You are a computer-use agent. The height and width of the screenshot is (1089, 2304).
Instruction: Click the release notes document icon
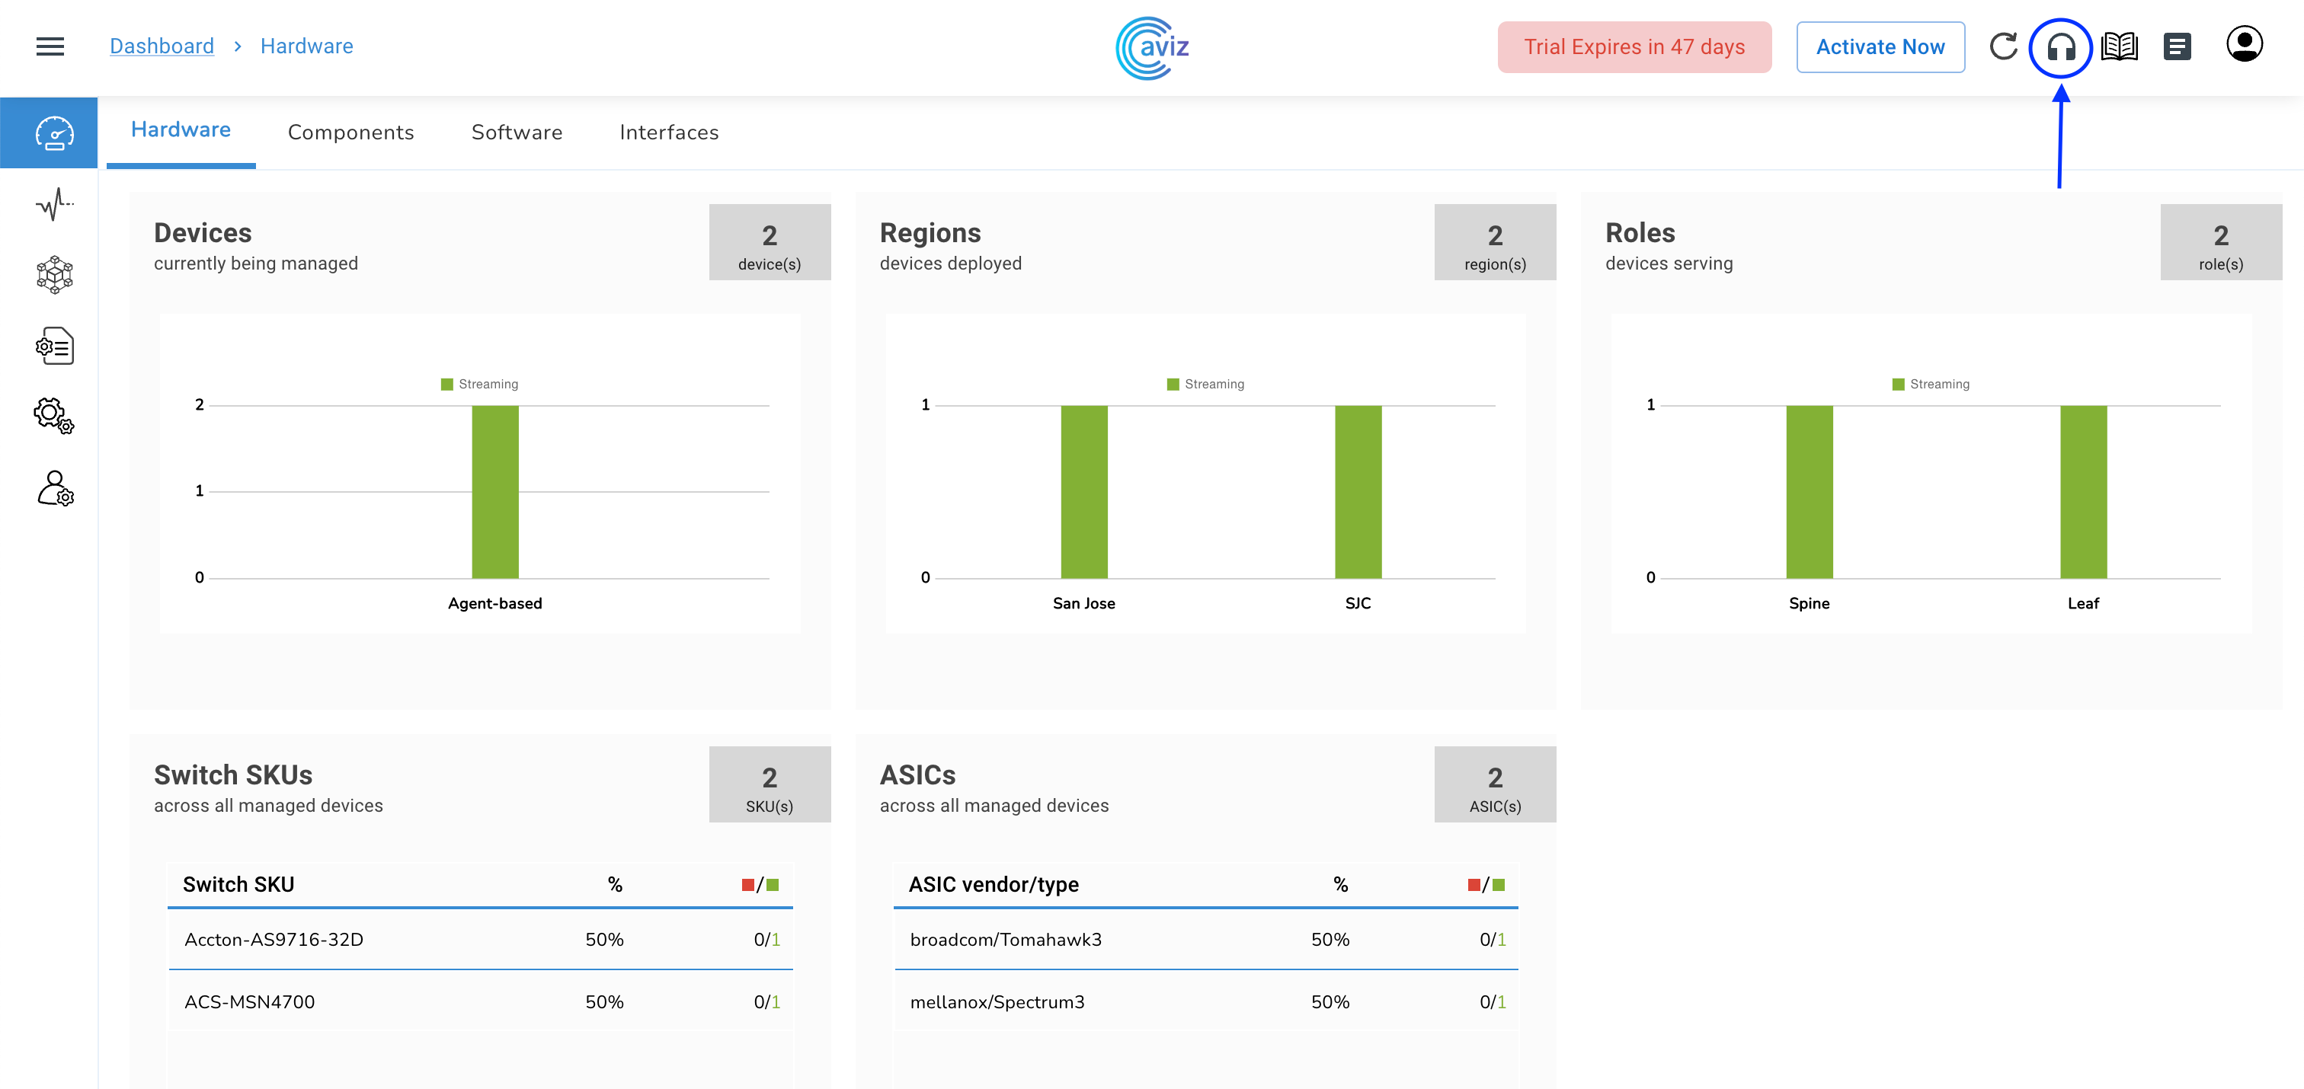(x=2177, y=46)
